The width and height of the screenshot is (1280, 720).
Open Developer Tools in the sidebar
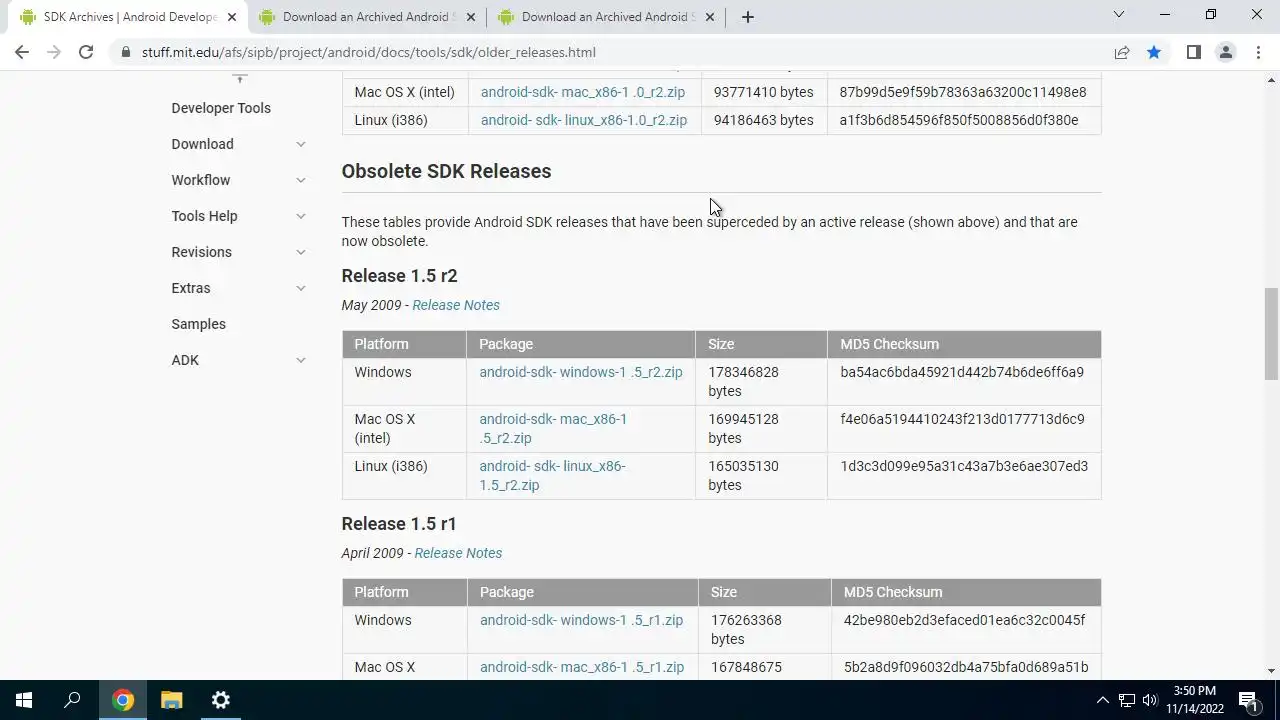click(x=221, y=108)
